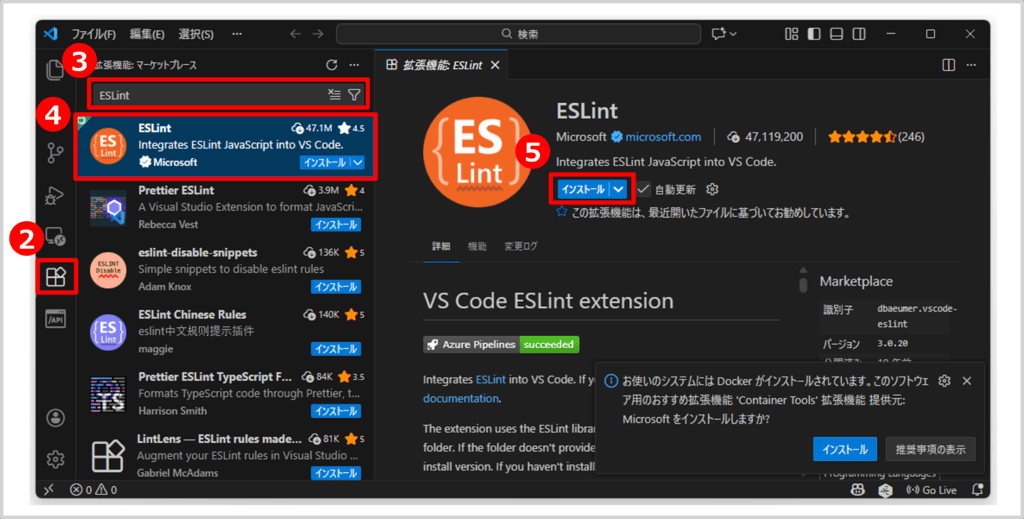Open the Copilot status bar icon
Viewport: 1024px width, 519px height.
click(858, 490)
